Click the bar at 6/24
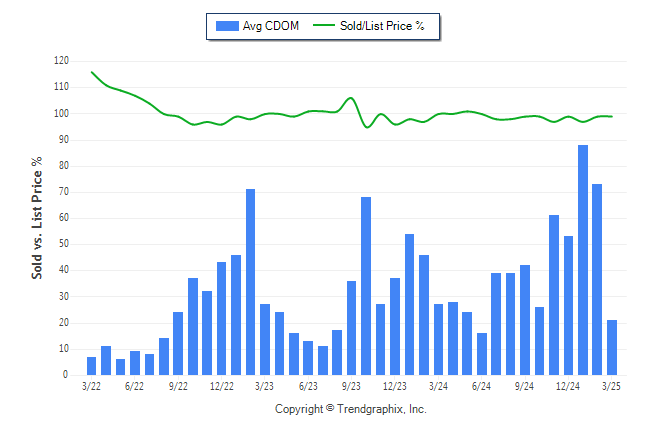Viewport: 646px width, 434px height. coord(482,354)
